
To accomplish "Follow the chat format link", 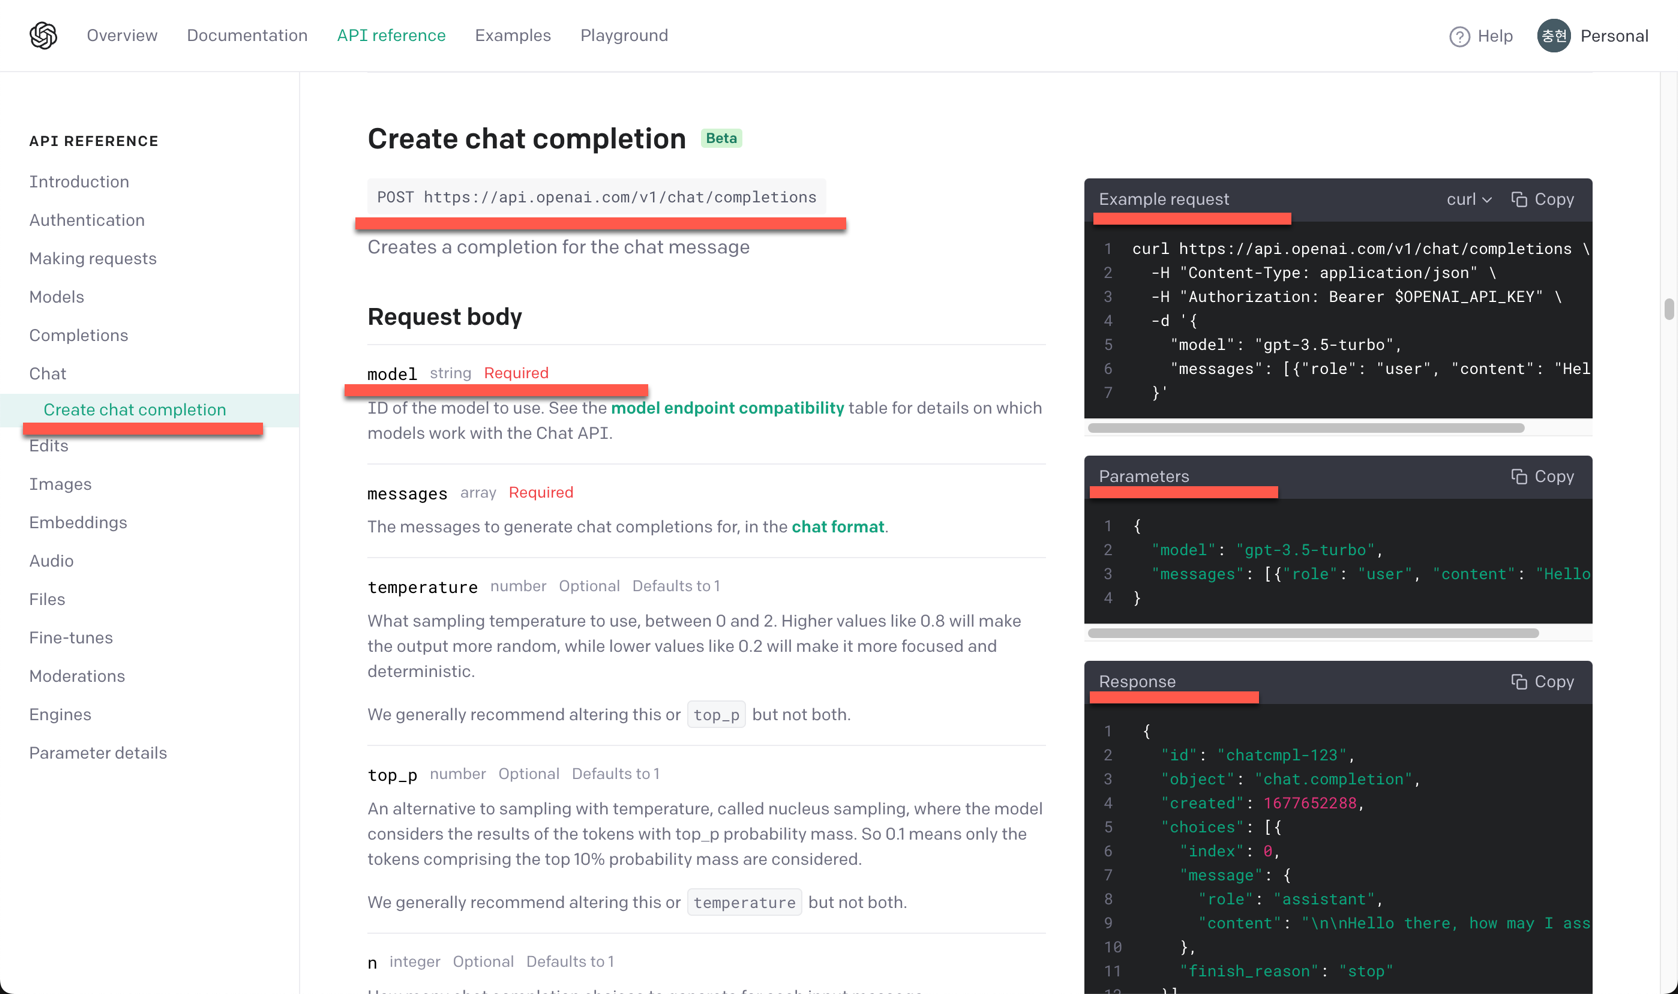I will 837,527.
